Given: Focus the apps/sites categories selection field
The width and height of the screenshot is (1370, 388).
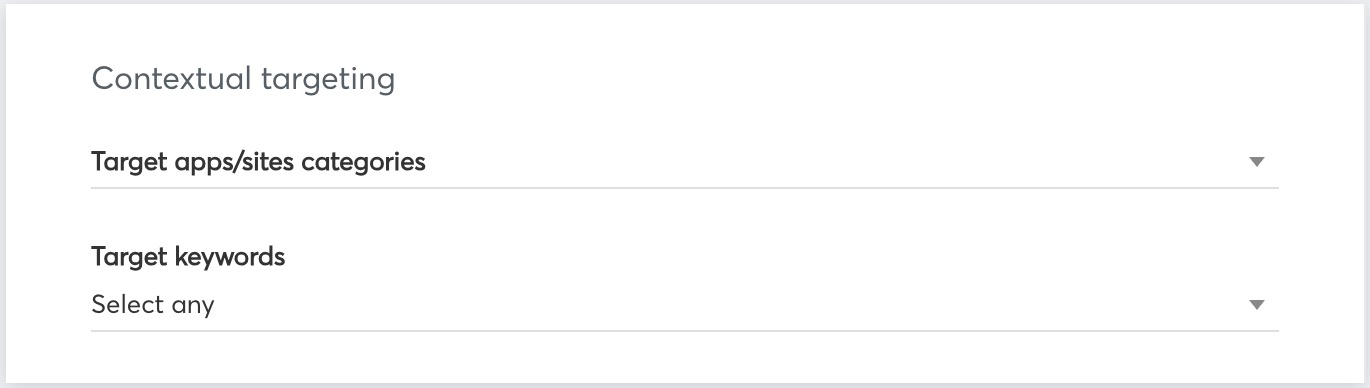Looking at the screenshot, I should [x=684, y=162].
